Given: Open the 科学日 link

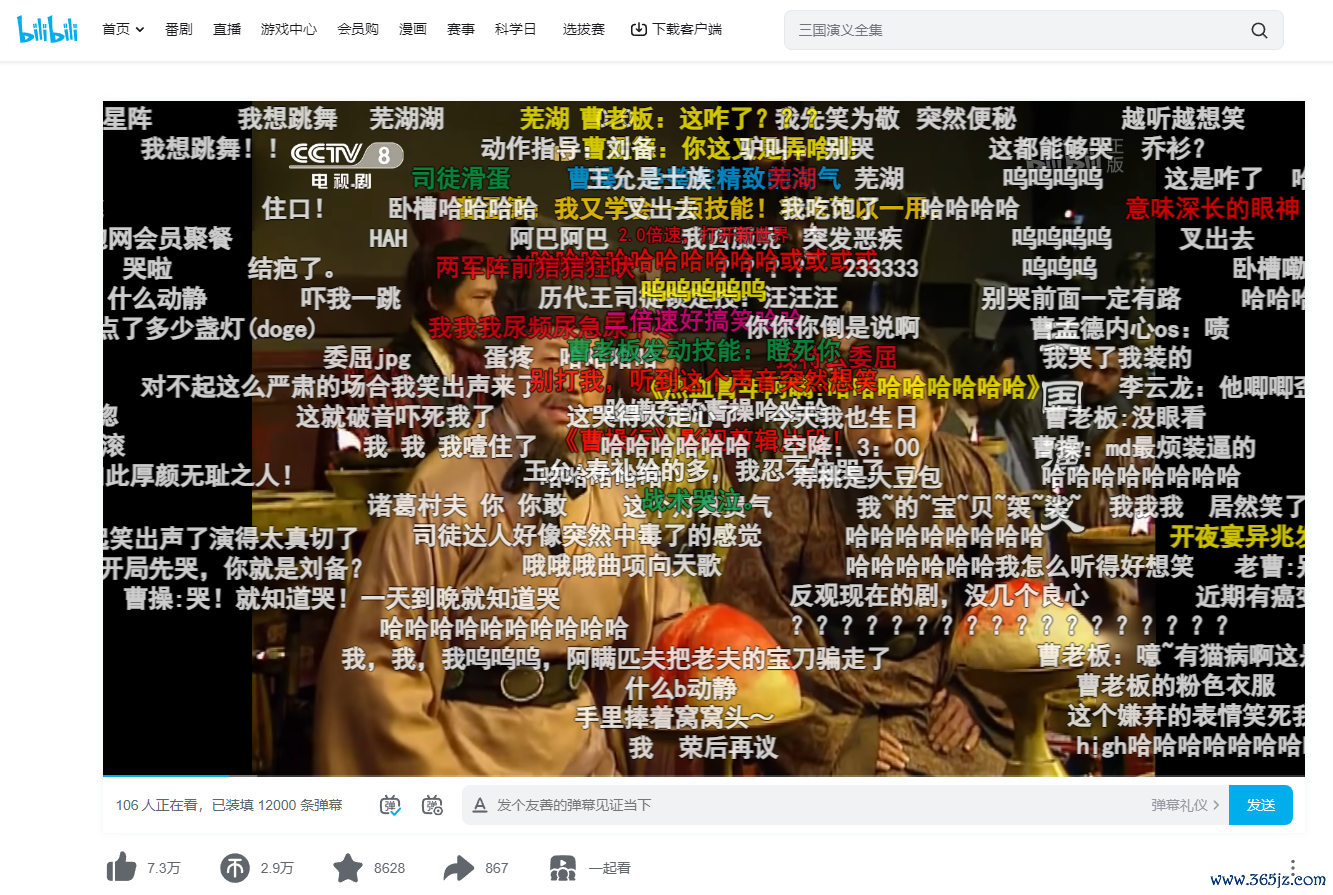Looking at the screenshot, I should click(x=516, y=29).
